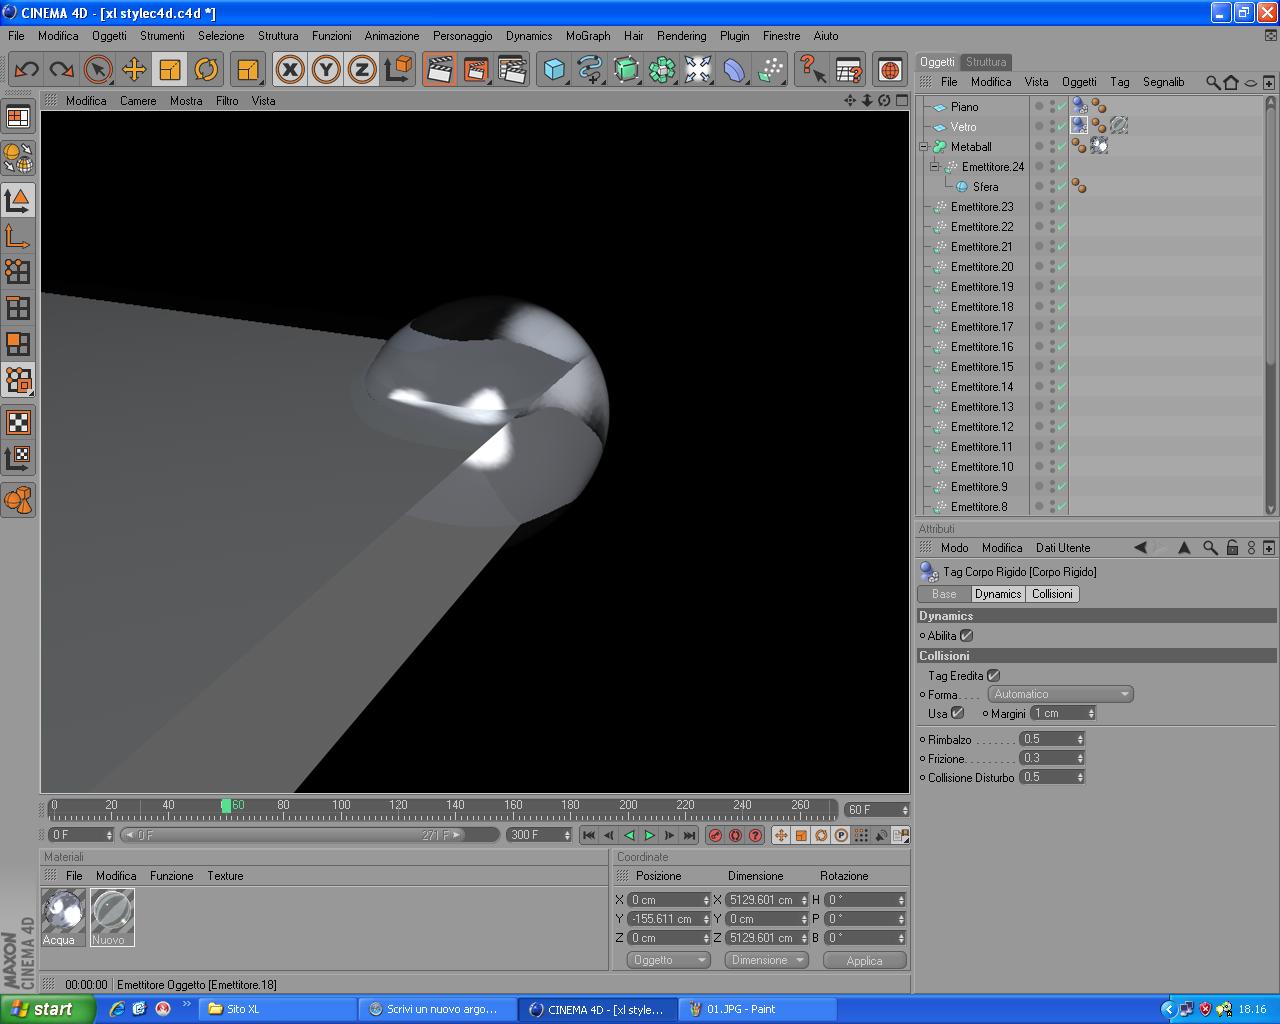Open the Oggetto coordinate dropdown

(668, 960)
